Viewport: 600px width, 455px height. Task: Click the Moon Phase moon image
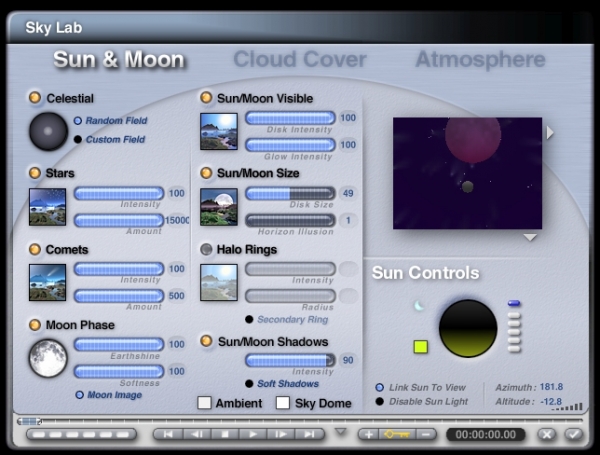tap(48, 358)
